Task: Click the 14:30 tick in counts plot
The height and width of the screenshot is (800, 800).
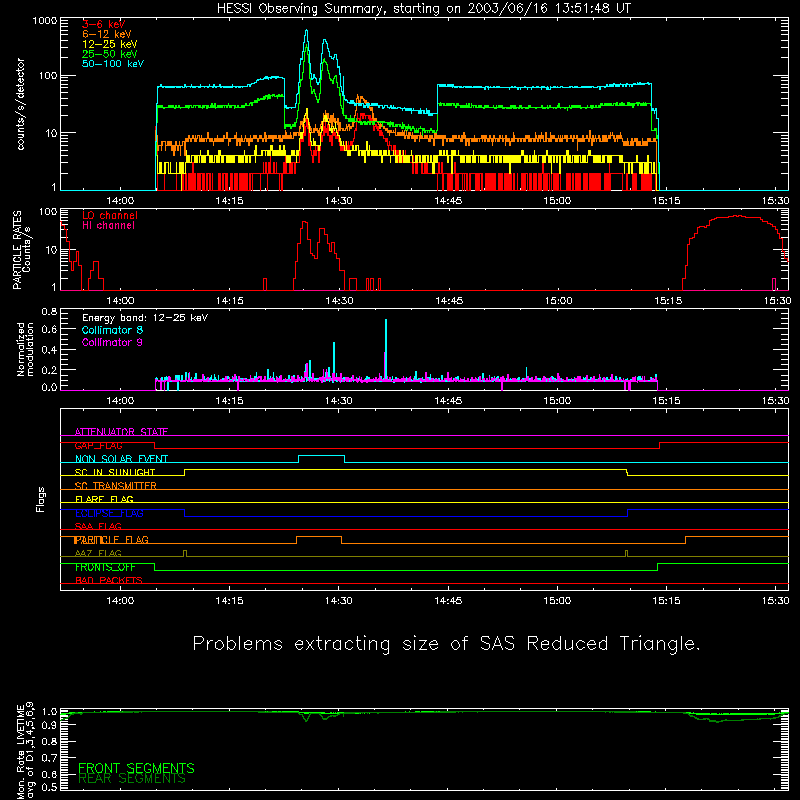Action: [x=339, y=201]
